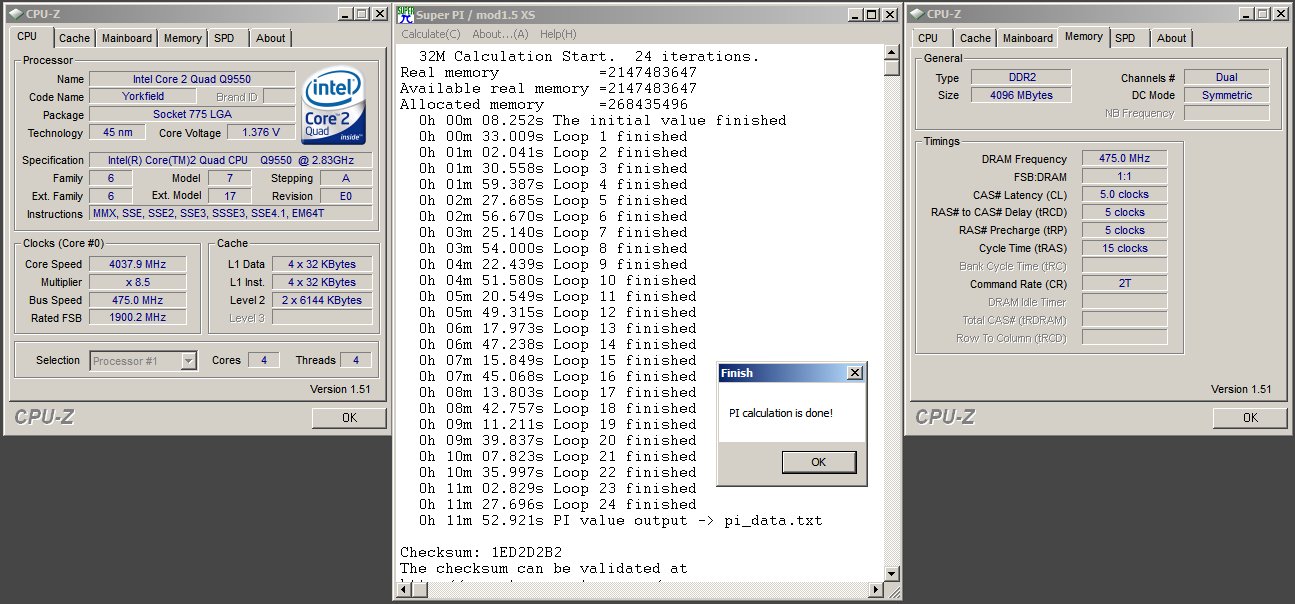The image size is (1295, 604).
Task: Click the Multiplier value x 8.5
Action: point(138,282)
